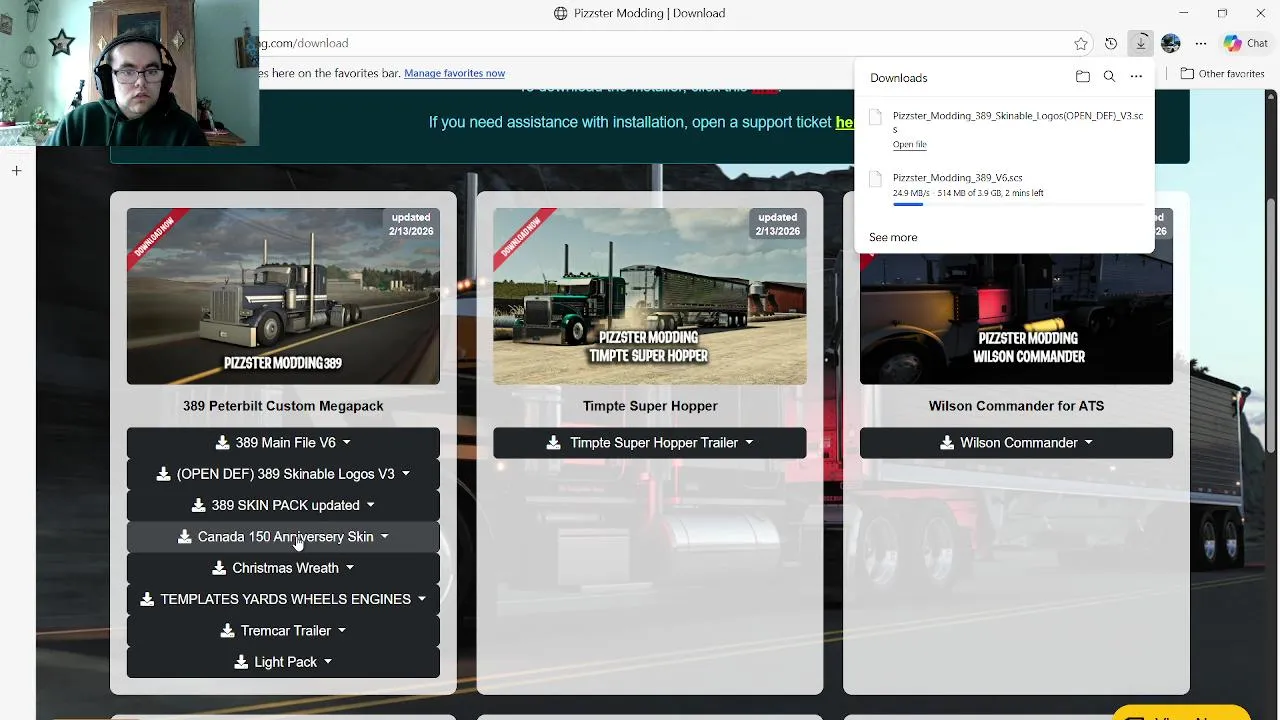Click download icon on Light Pack
1280x720 pixels.
[241, 662]
